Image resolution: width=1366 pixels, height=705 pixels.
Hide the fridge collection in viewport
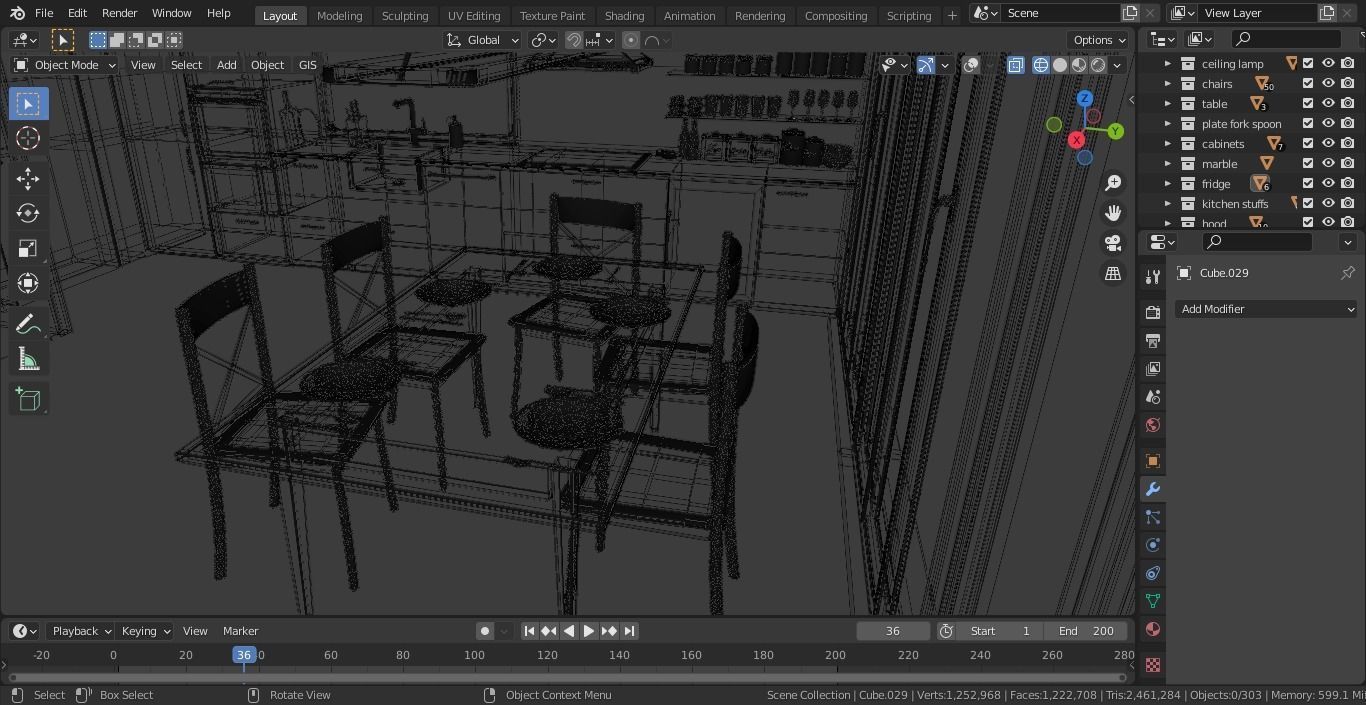click(1328, 183)
